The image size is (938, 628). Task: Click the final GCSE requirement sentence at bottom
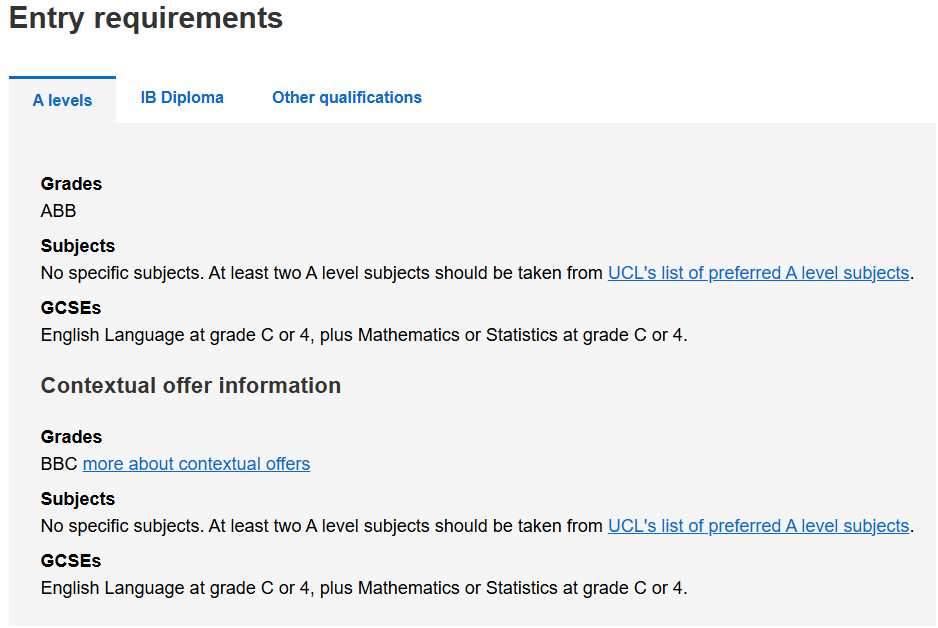(364, 588)
